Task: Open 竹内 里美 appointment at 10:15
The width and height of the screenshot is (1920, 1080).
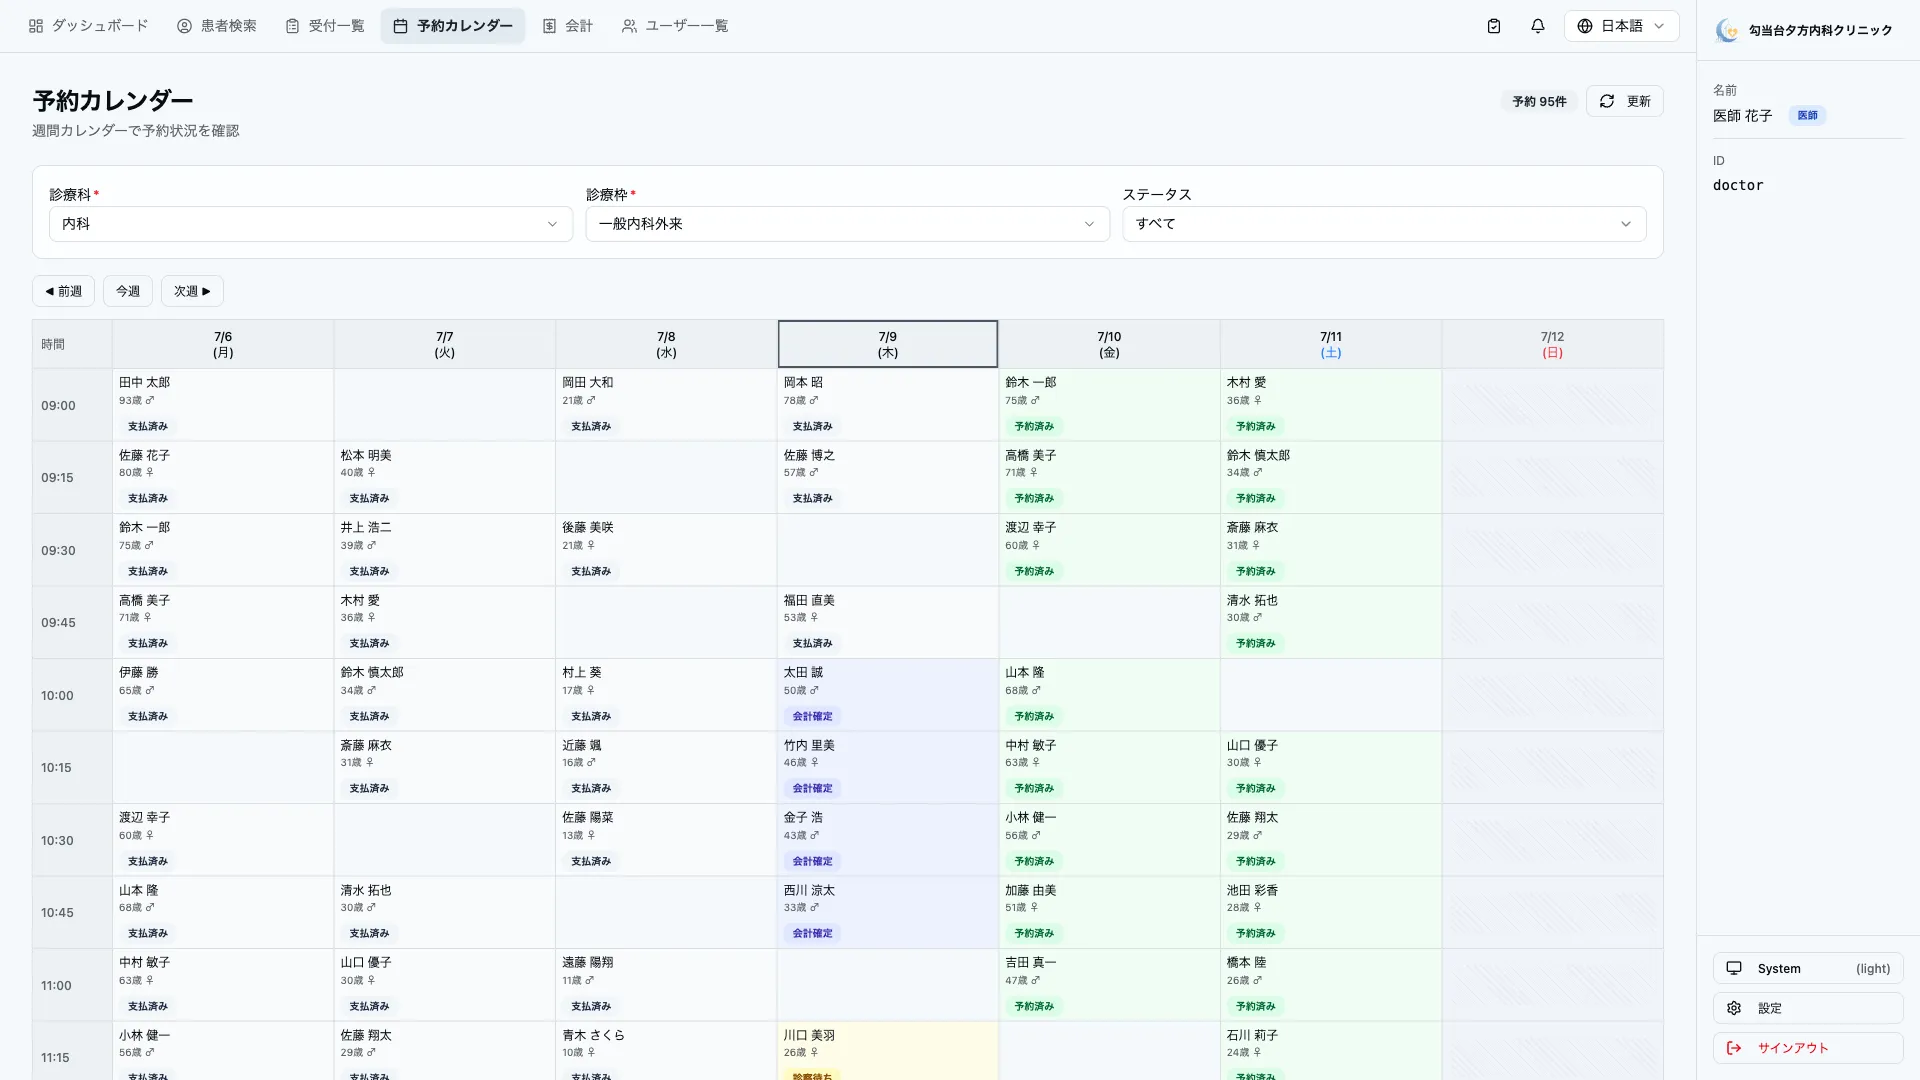Action: 888,767
